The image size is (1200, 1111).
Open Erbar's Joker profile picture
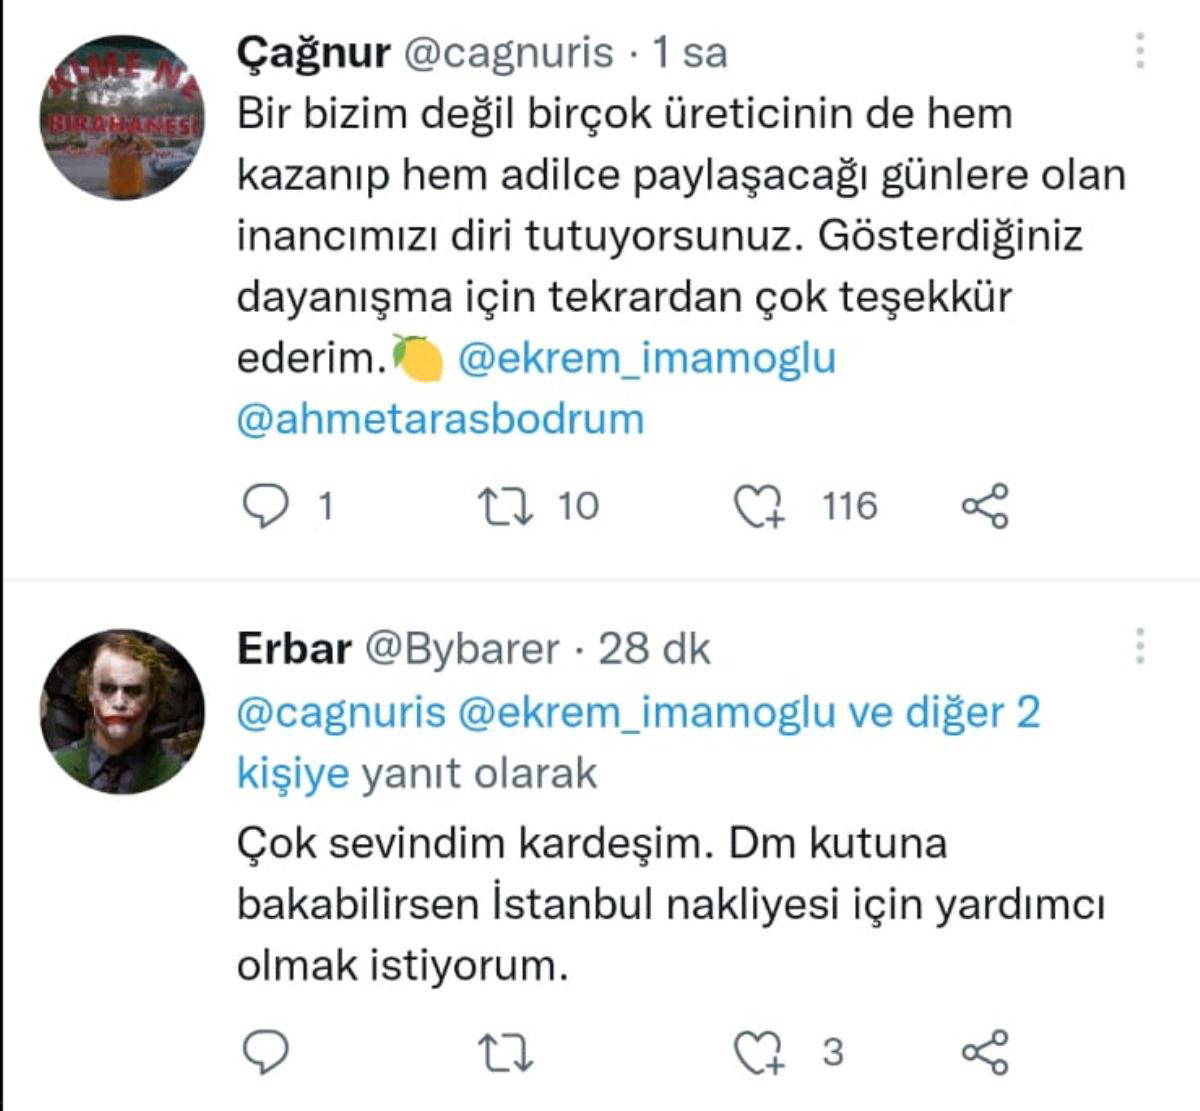coord(121,711)
